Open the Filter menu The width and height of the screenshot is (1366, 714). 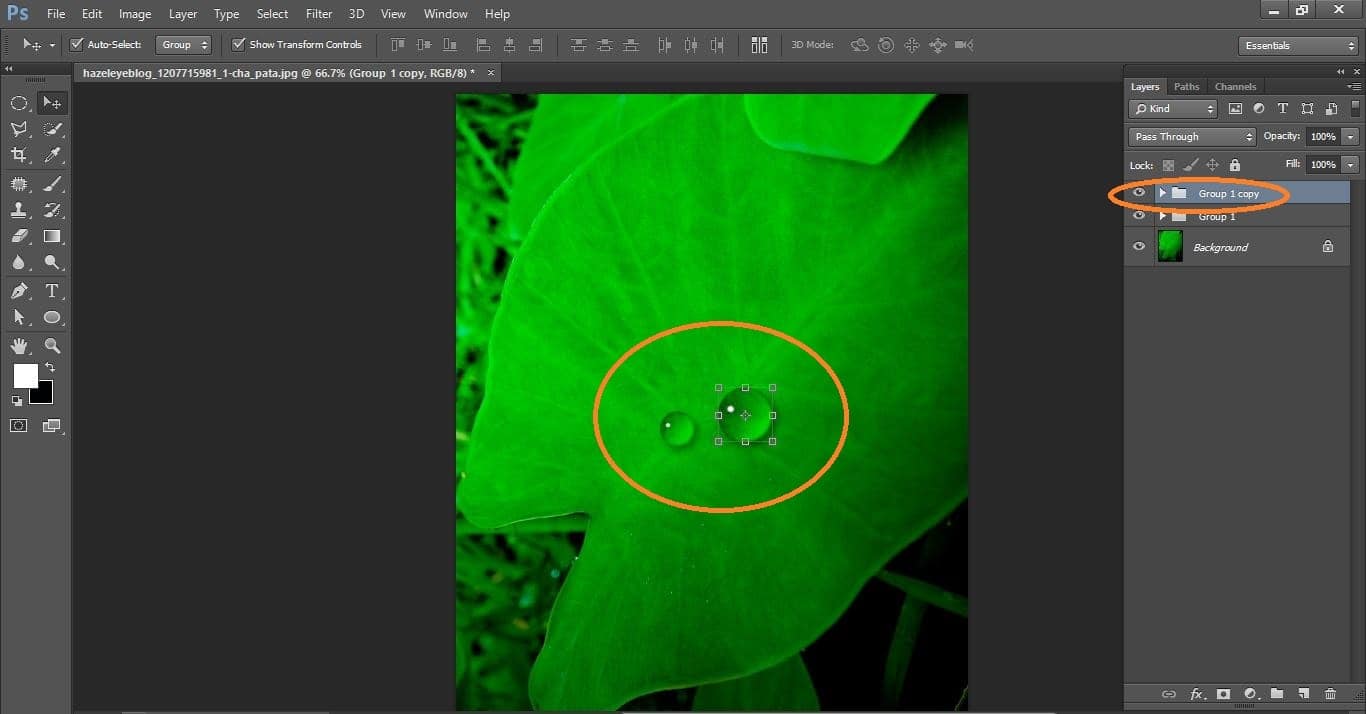[318, 13]
